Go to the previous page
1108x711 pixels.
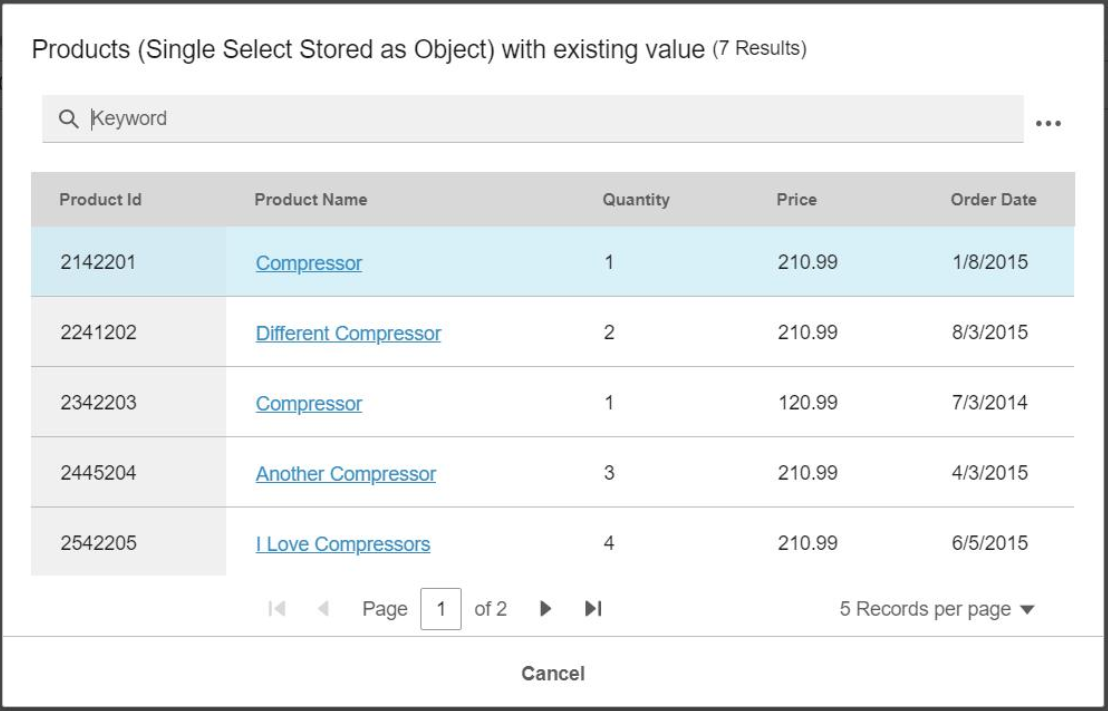324,609
